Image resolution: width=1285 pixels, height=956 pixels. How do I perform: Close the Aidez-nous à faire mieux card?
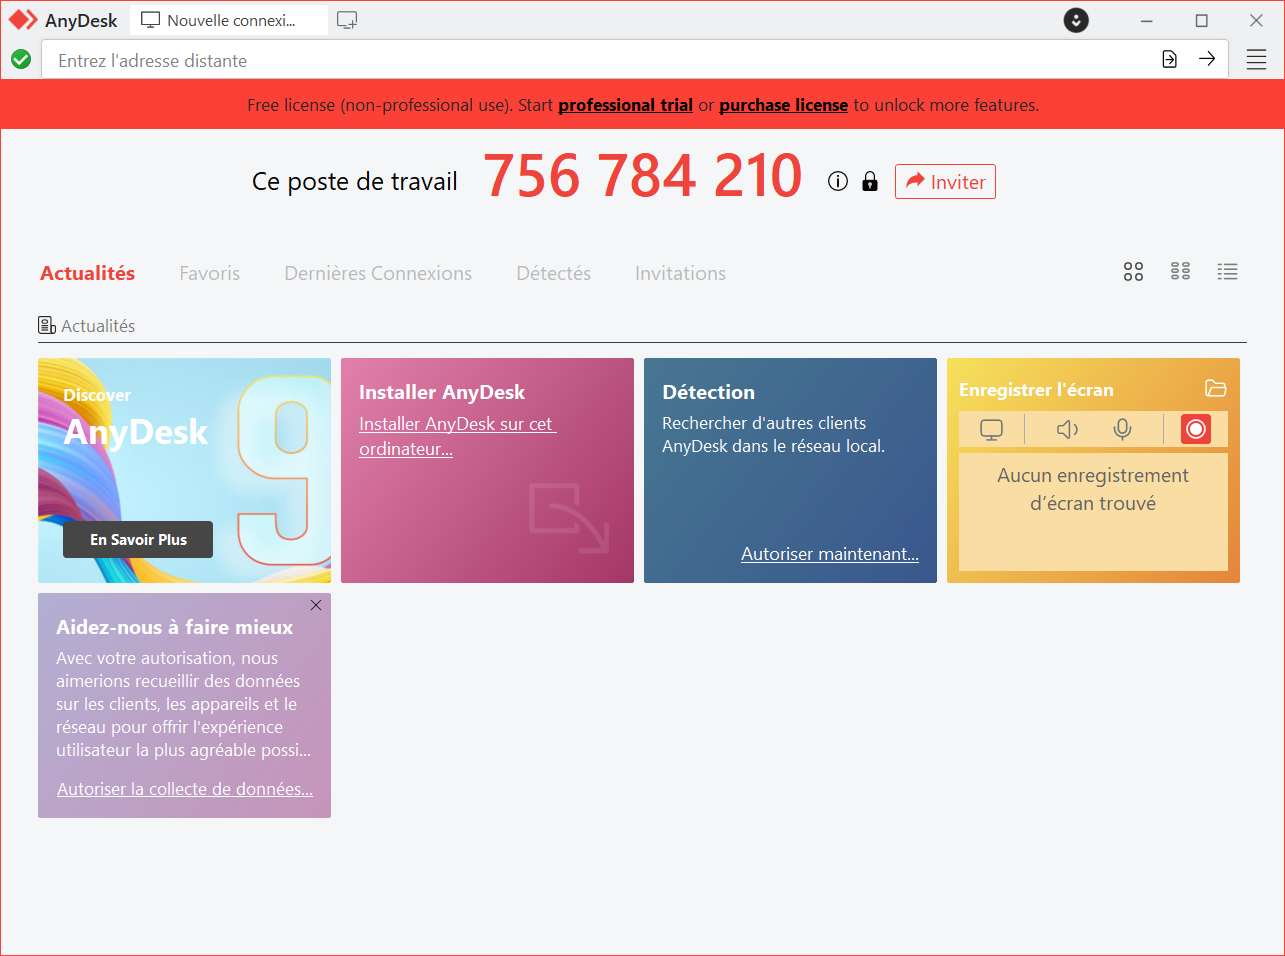(316, 605)
